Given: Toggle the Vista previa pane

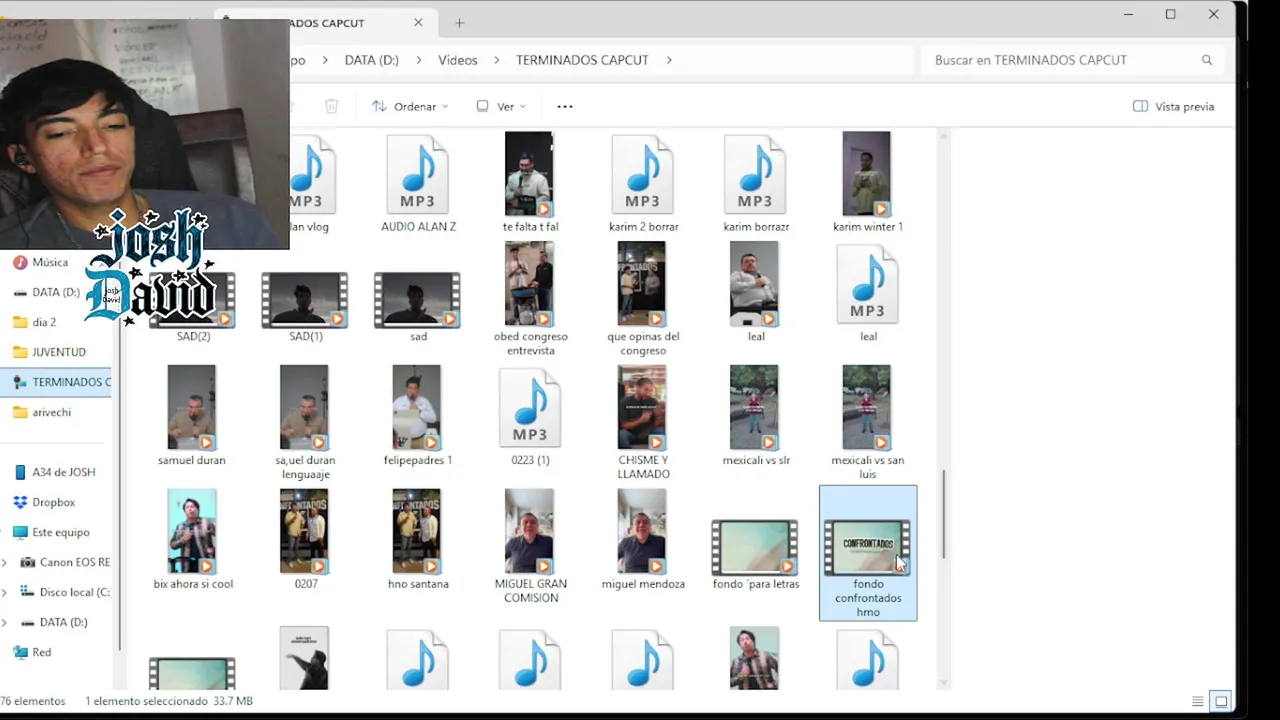Looking at the screenshot, I should coord(1174,106).
